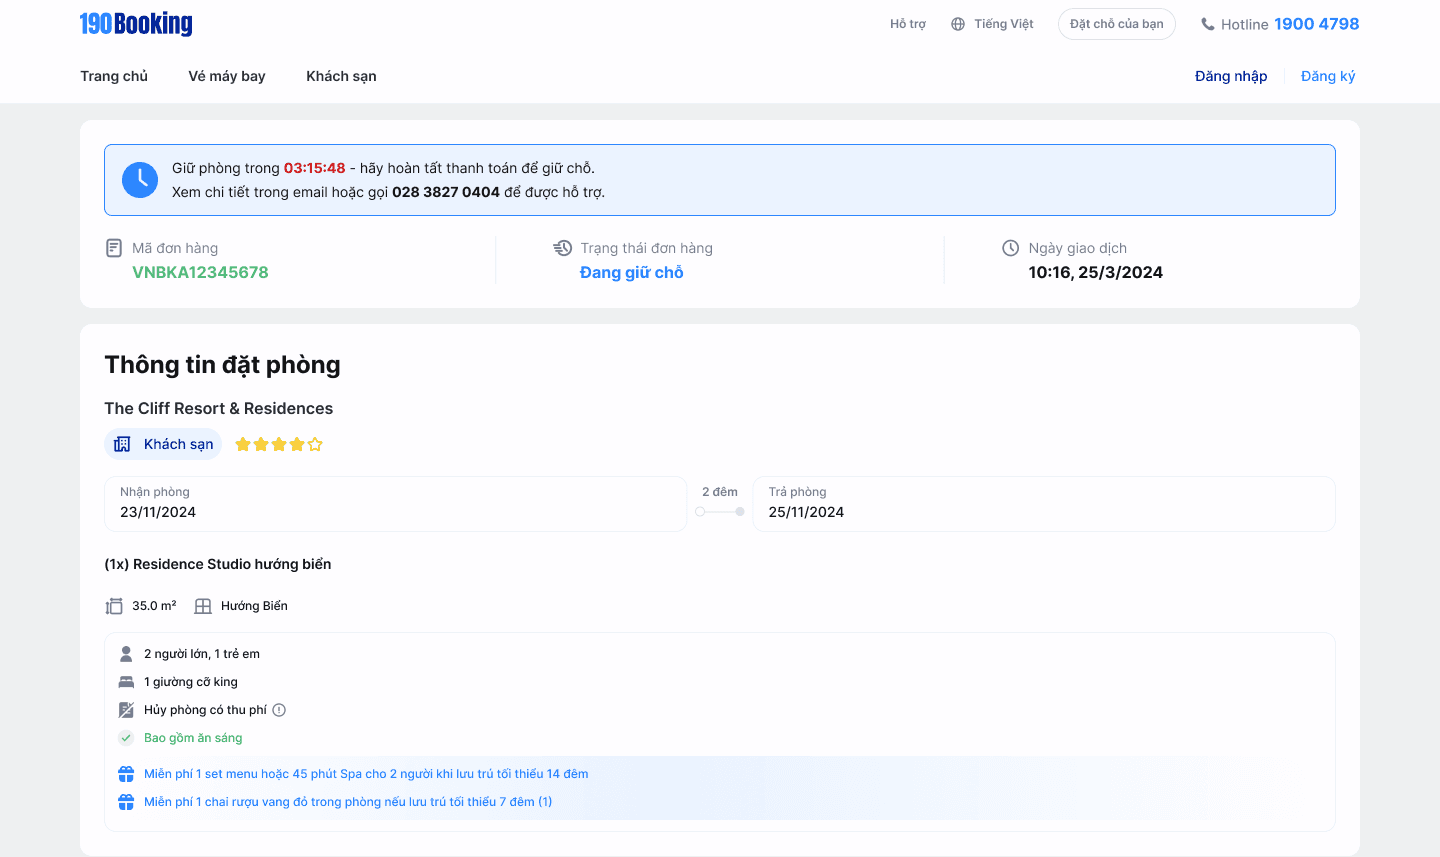Click the Hỗ trợ link
This screenshot has height=857, width=1440.
coord(908,24)
